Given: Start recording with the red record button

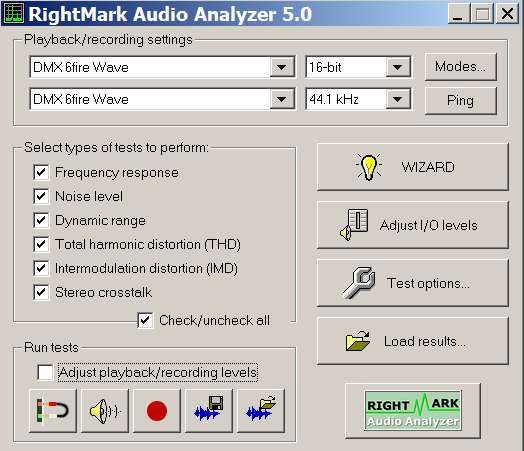Looking at the screenshot, I should [157, 411].
